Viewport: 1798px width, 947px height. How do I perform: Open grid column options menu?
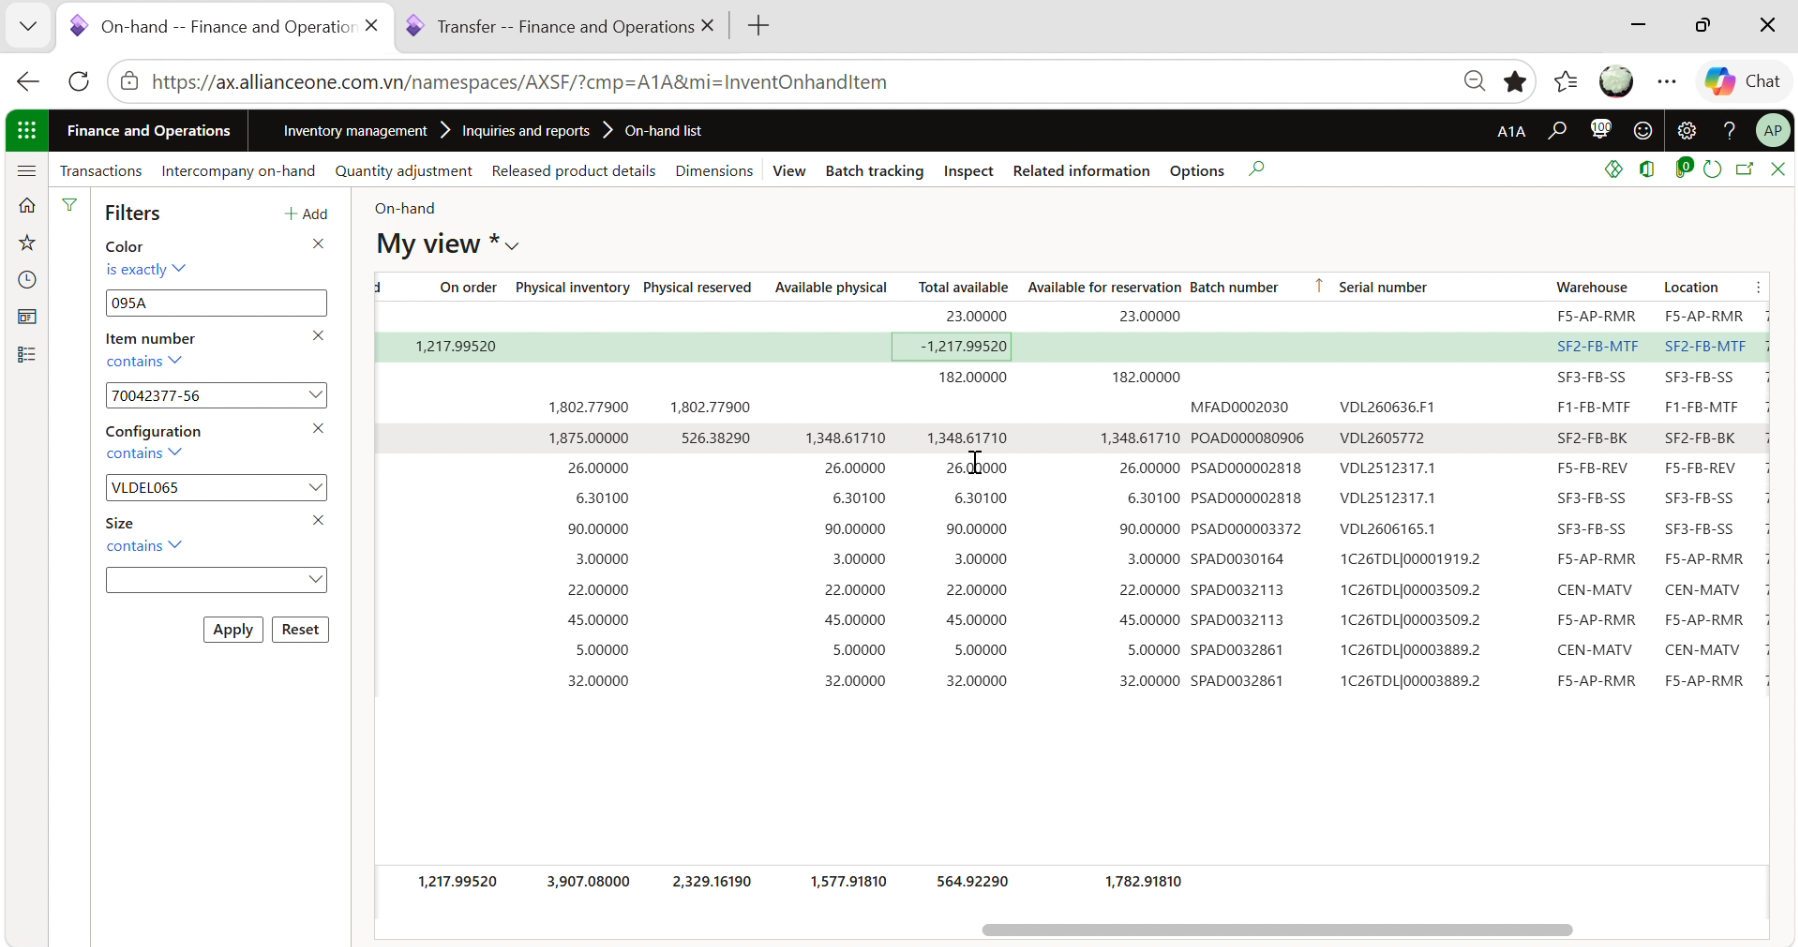pyautogui.click(x=1758, y=288)
